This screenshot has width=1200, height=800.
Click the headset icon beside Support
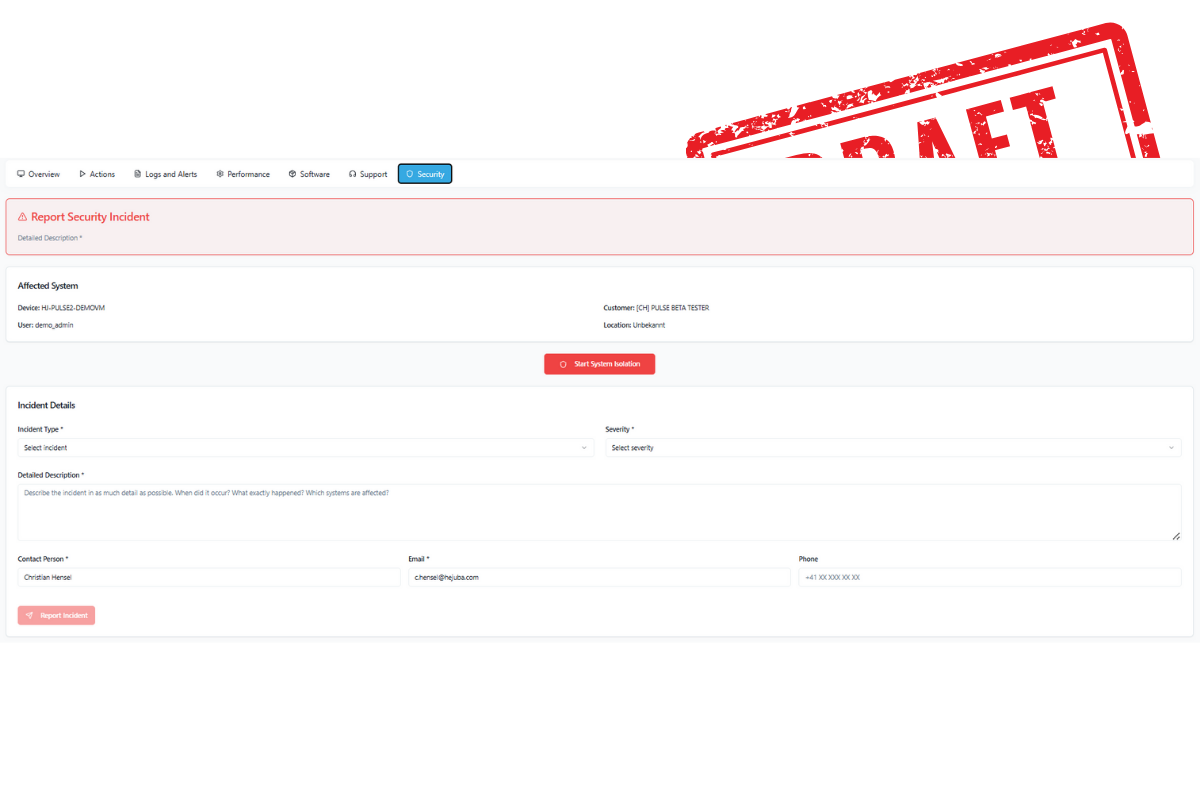coord(353,174)
